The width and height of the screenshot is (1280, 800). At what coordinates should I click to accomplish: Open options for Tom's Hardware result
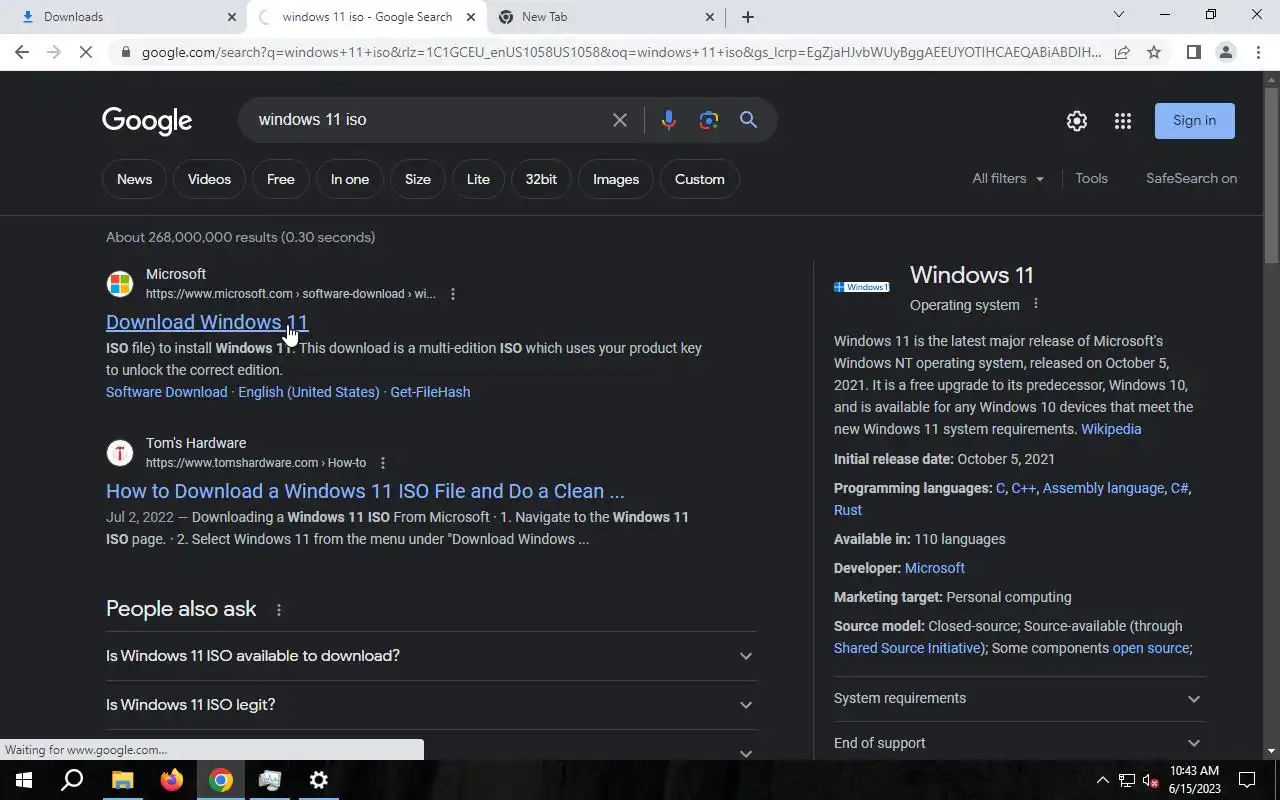coord(383,463)
